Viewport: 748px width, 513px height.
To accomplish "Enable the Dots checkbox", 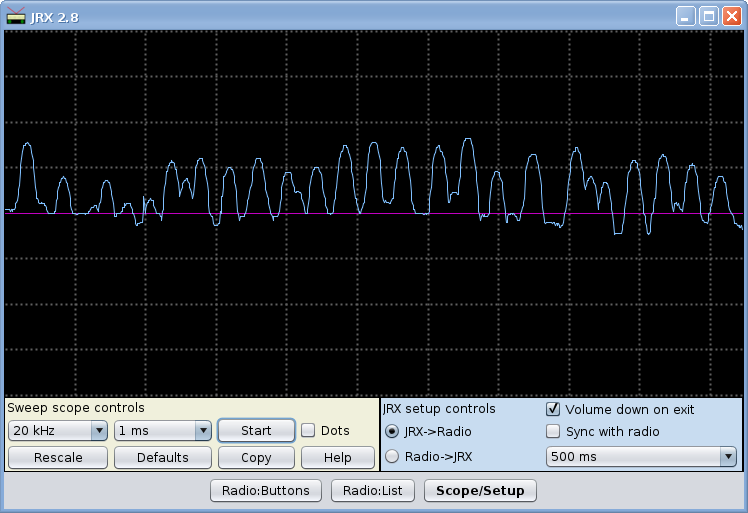I will coord(308,431).
